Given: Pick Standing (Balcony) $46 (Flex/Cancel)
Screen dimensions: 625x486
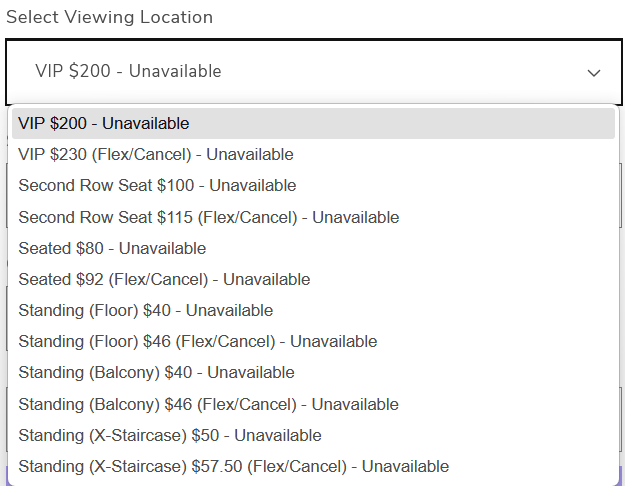Looking at the screenshot, I should [313, 404].
